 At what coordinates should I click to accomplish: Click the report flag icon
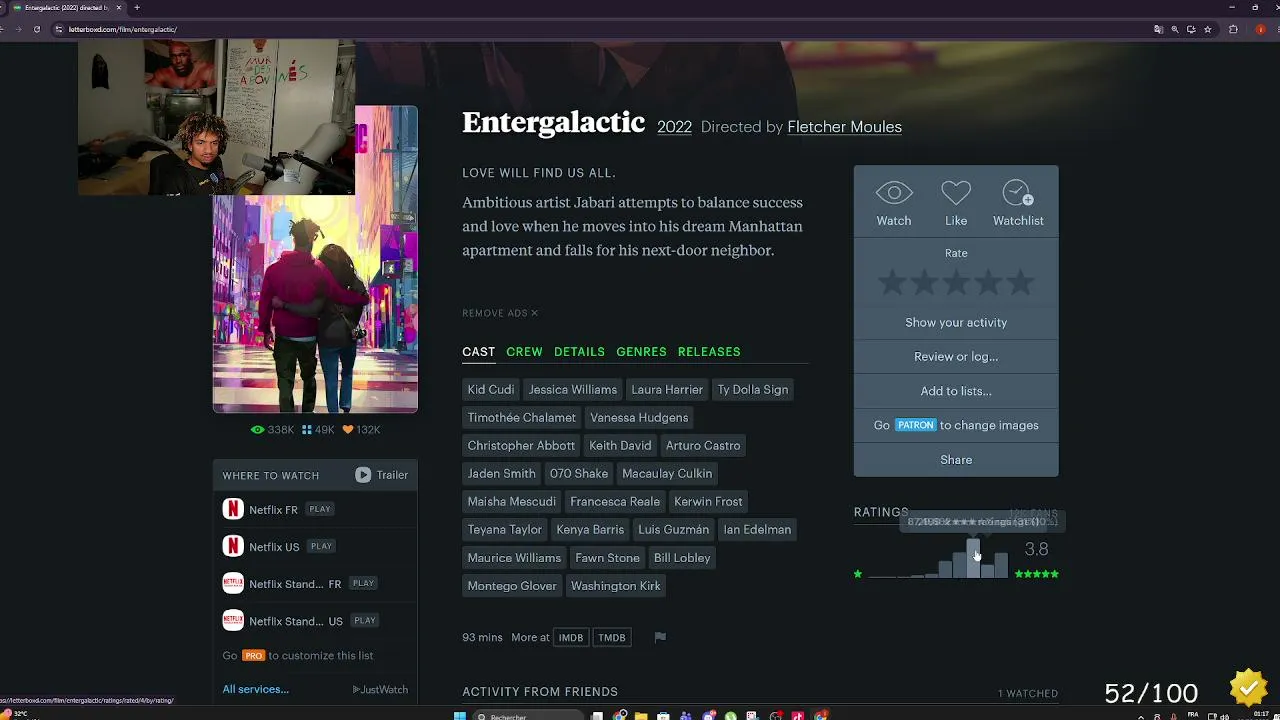pyautogui.click(x=660, y=637)
